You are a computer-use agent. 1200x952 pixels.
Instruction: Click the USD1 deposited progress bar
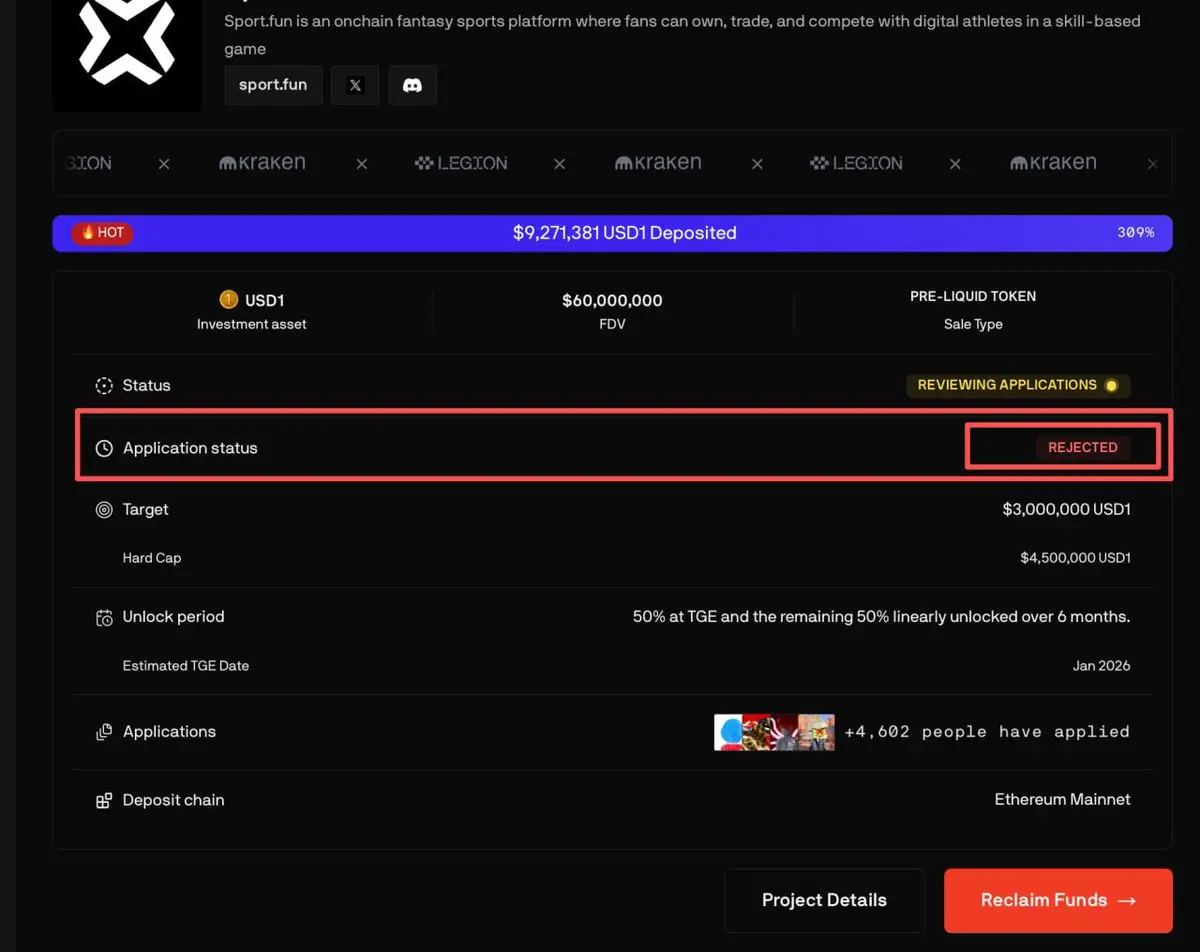(612, 233)
